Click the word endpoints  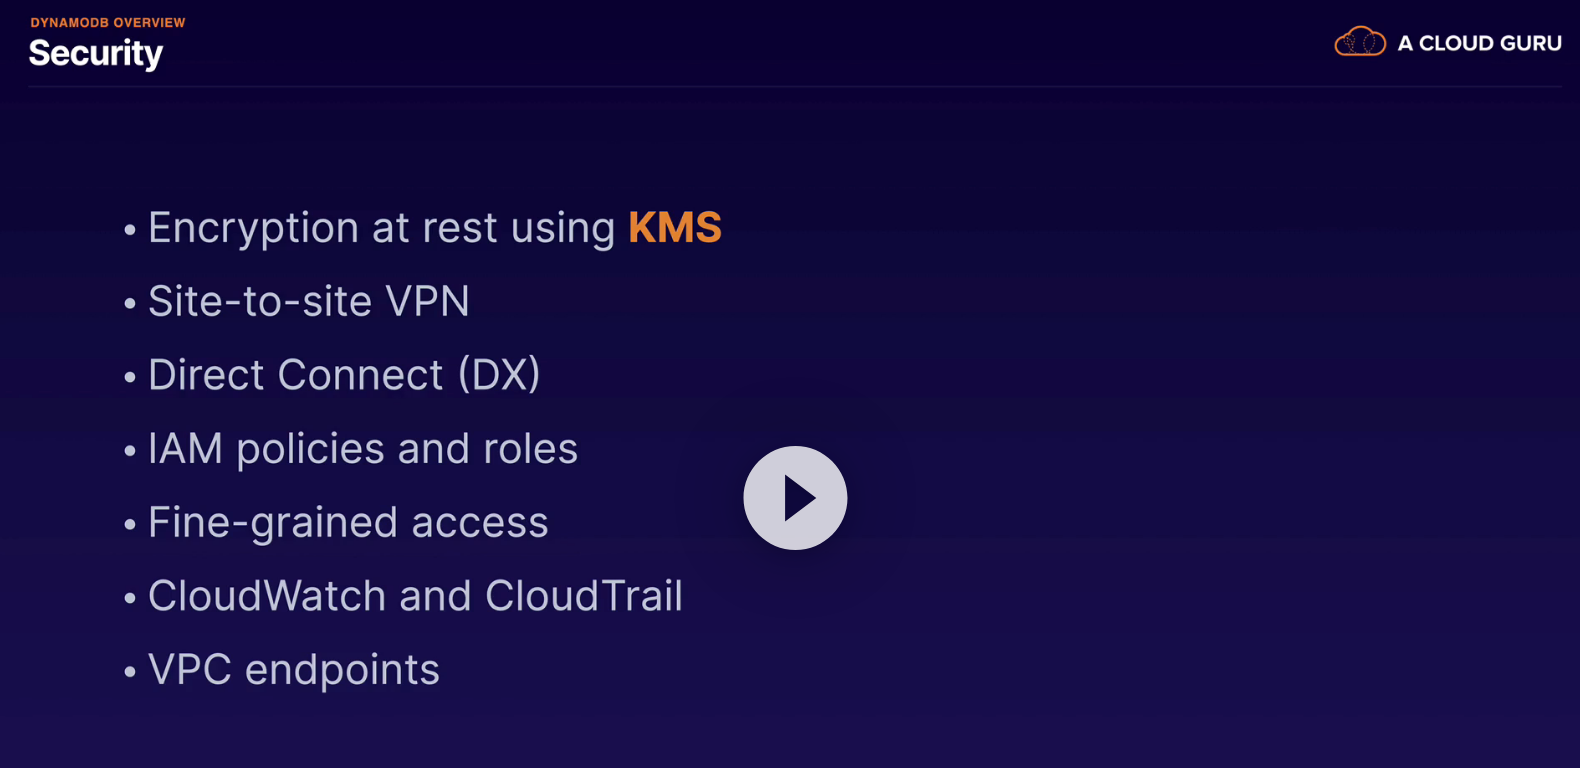(342, 670)
